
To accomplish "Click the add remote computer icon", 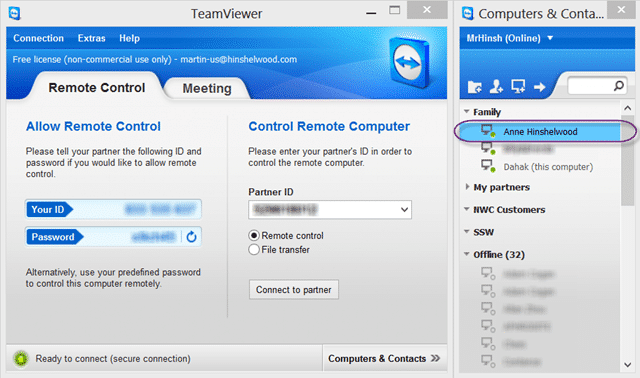I will click(518, 87).
